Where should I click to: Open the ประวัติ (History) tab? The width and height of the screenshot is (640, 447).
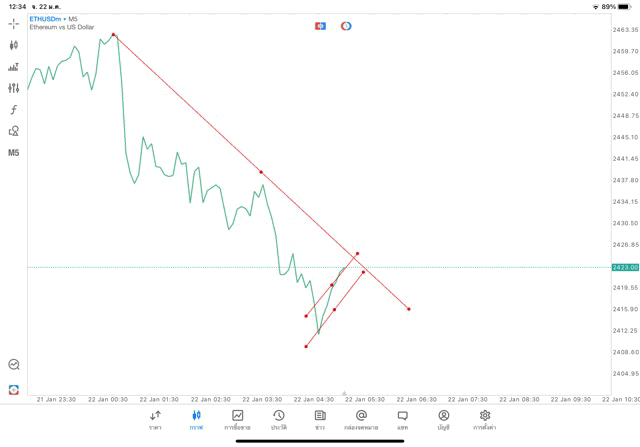click(x=279, y=419)
